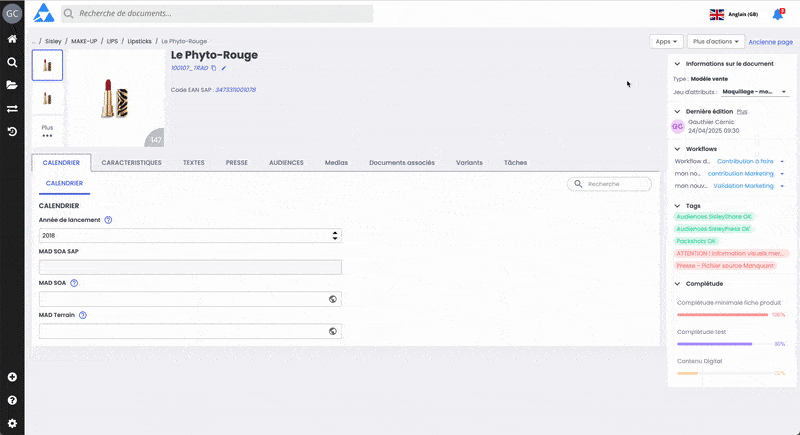Collapse Informations sur le document section

click(677, 64)
